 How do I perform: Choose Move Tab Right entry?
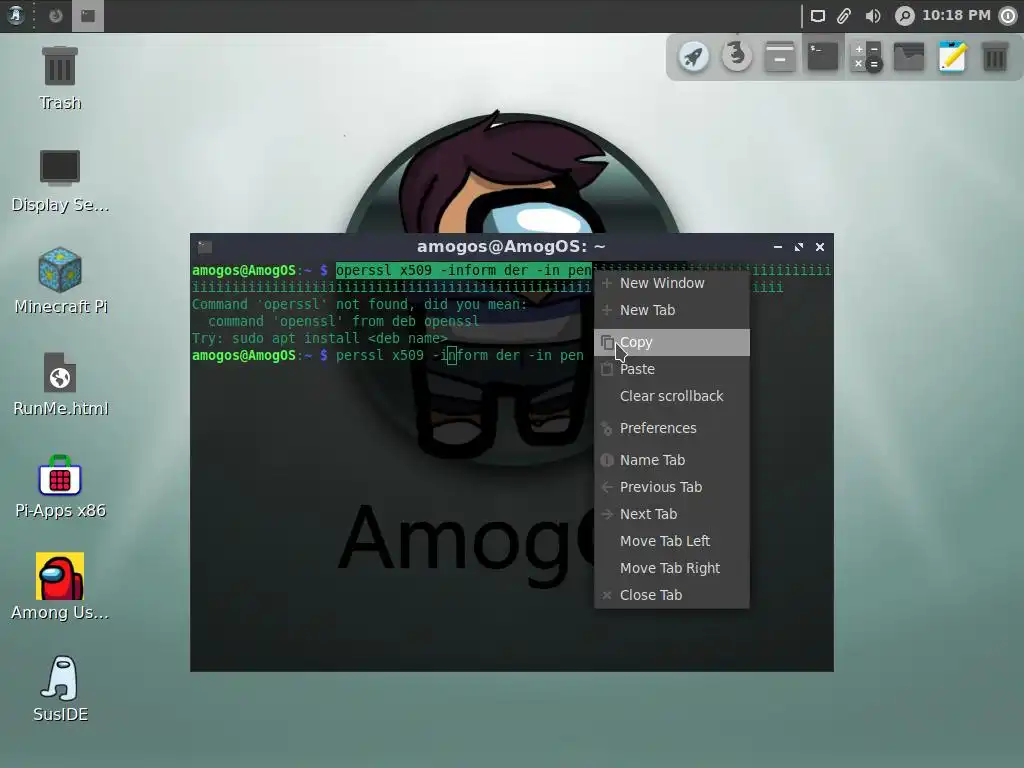click(672, 568)
